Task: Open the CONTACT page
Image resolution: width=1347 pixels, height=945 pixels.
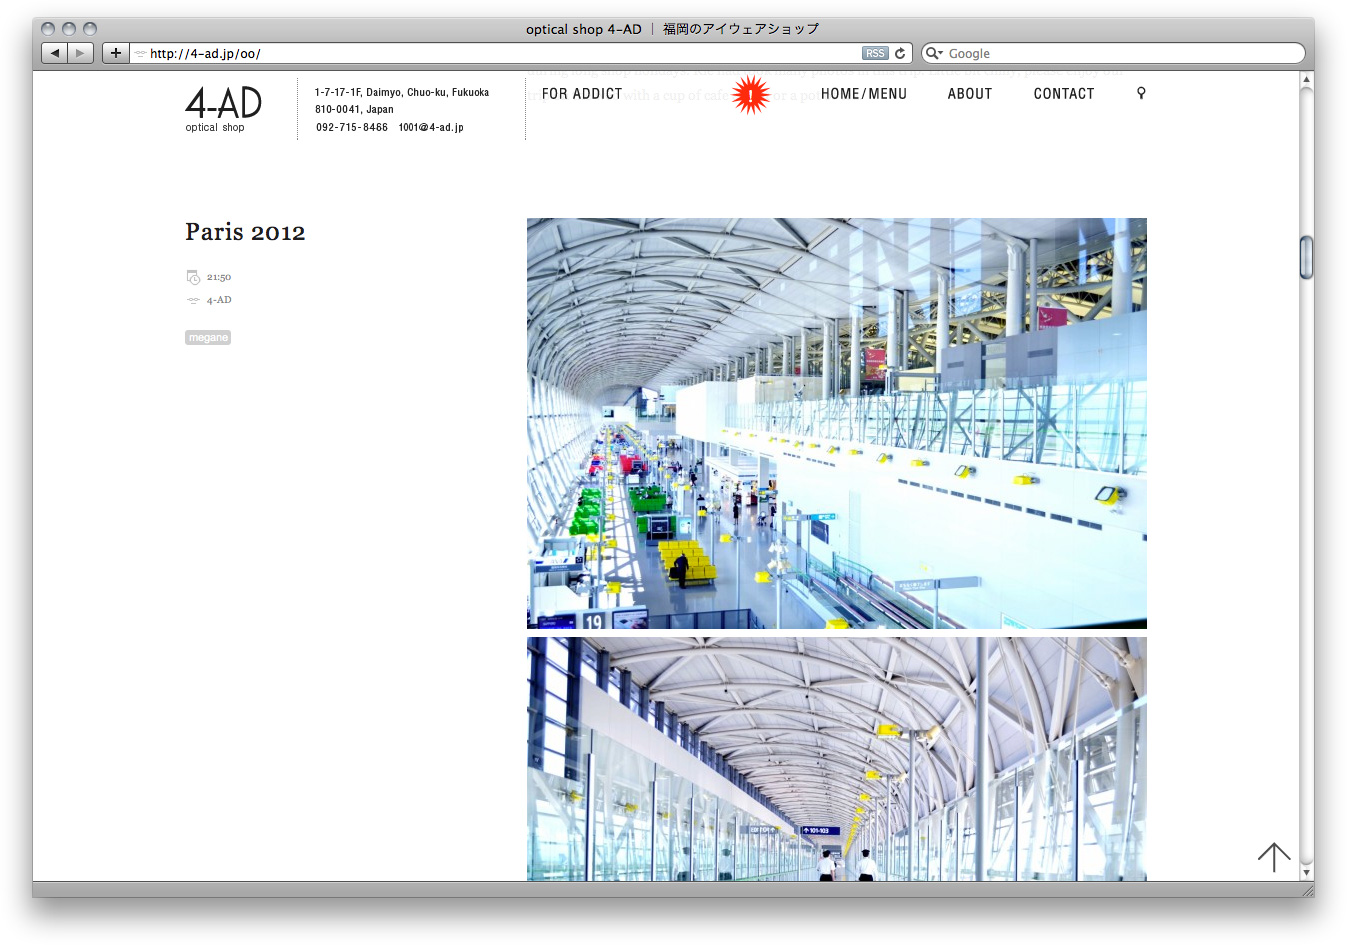Action: tap(1063, 94)
